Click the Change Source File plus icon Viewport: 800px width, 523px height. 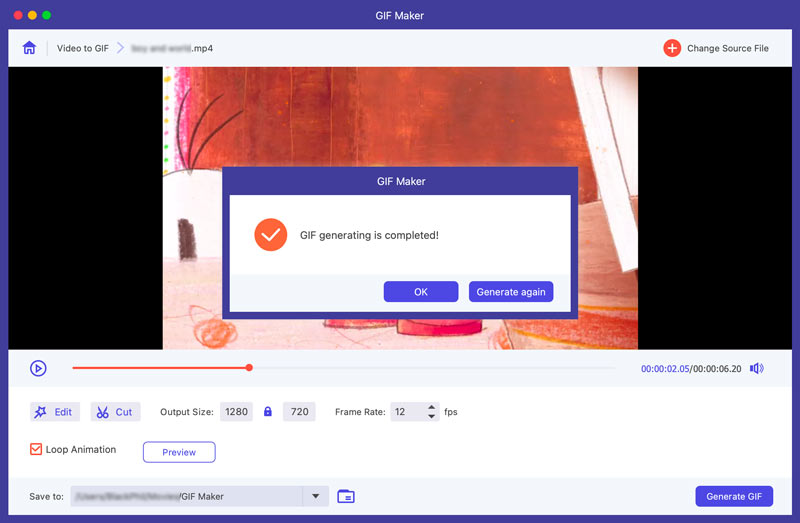pyautogui.click(x=672, y=48)
